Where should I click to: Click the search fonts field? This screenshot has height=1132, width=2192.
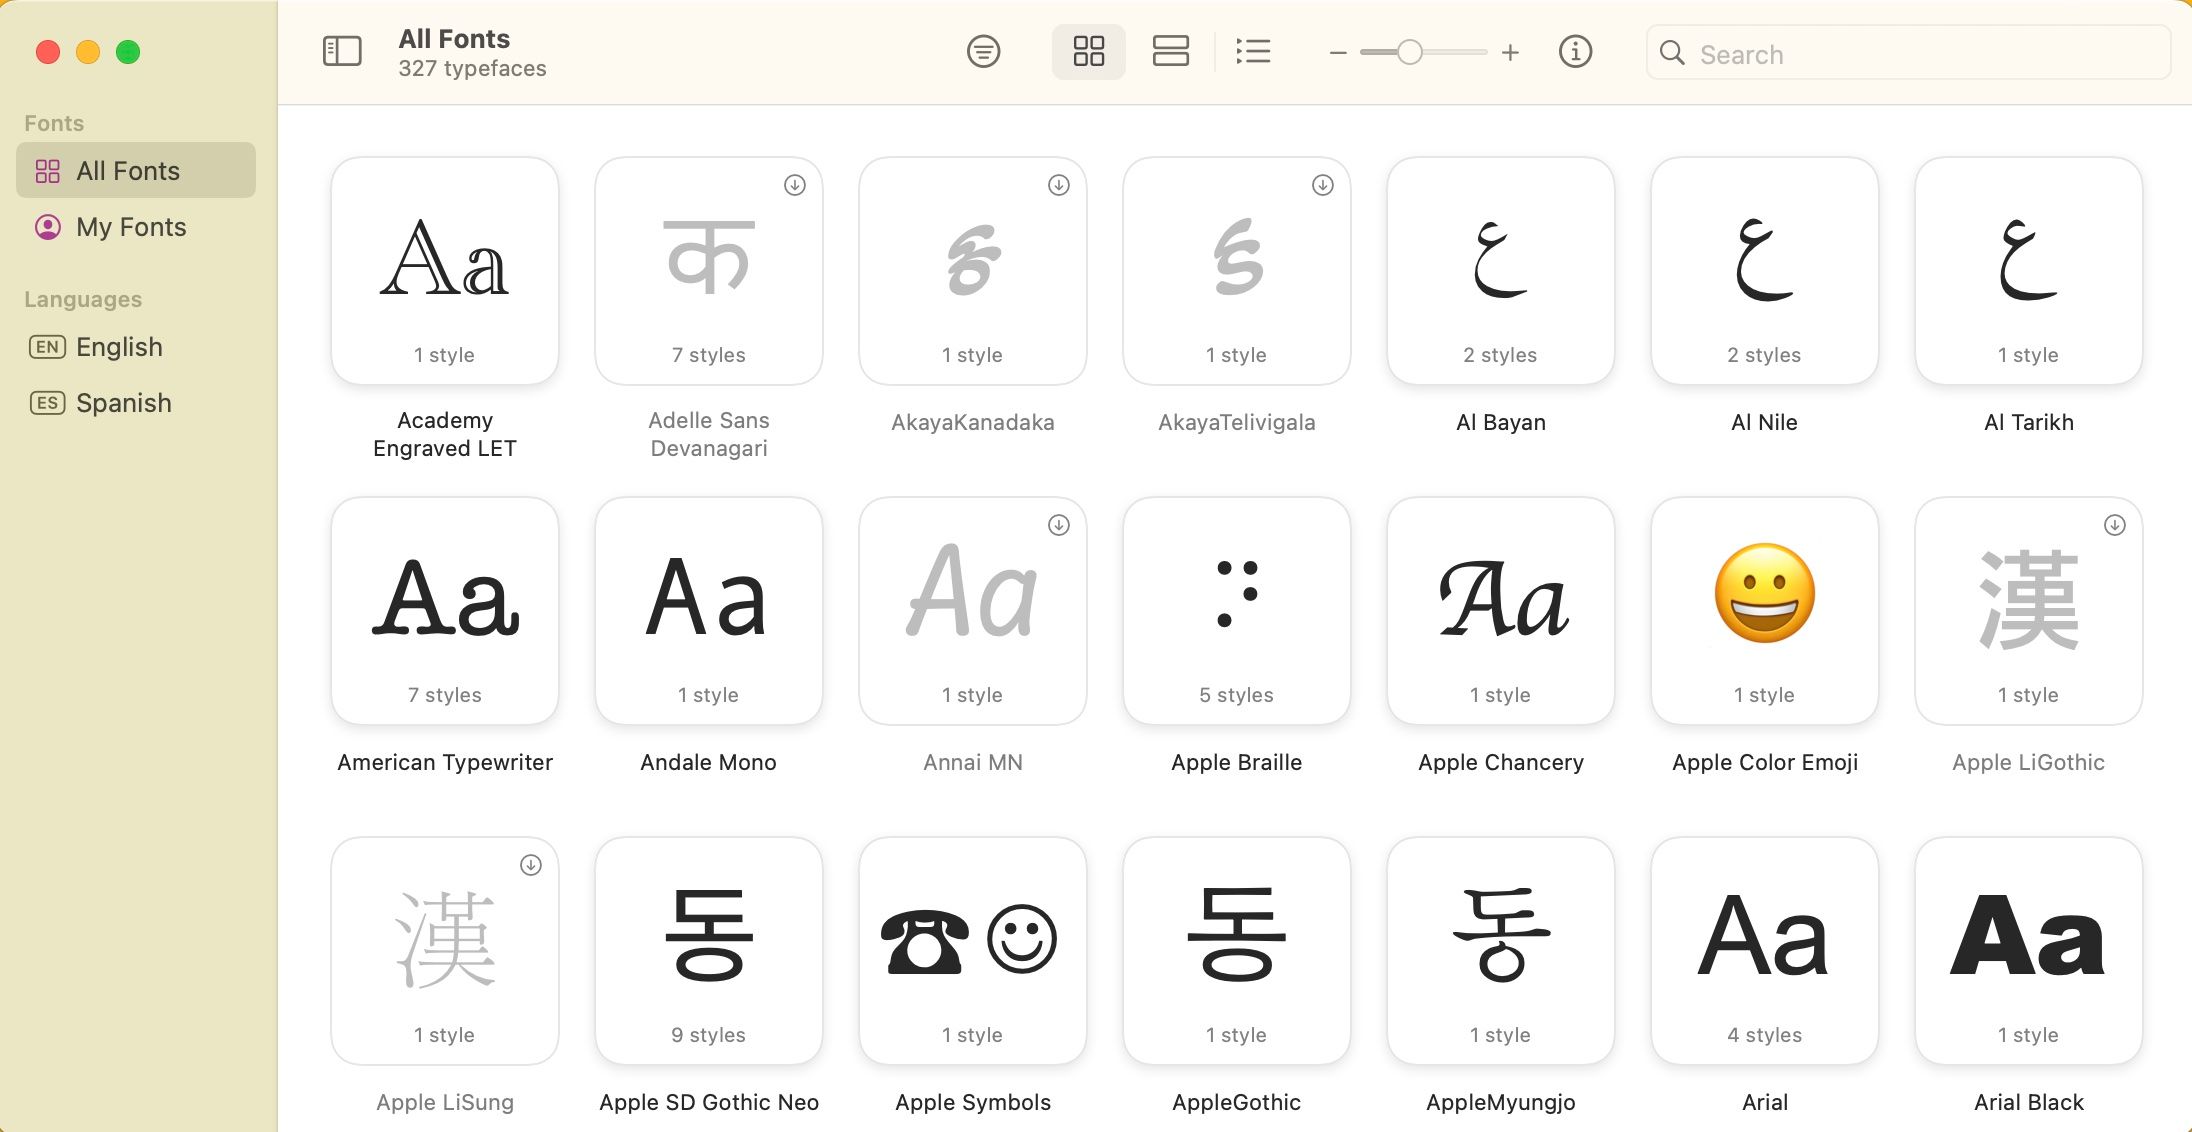(x=1905, y=52)
